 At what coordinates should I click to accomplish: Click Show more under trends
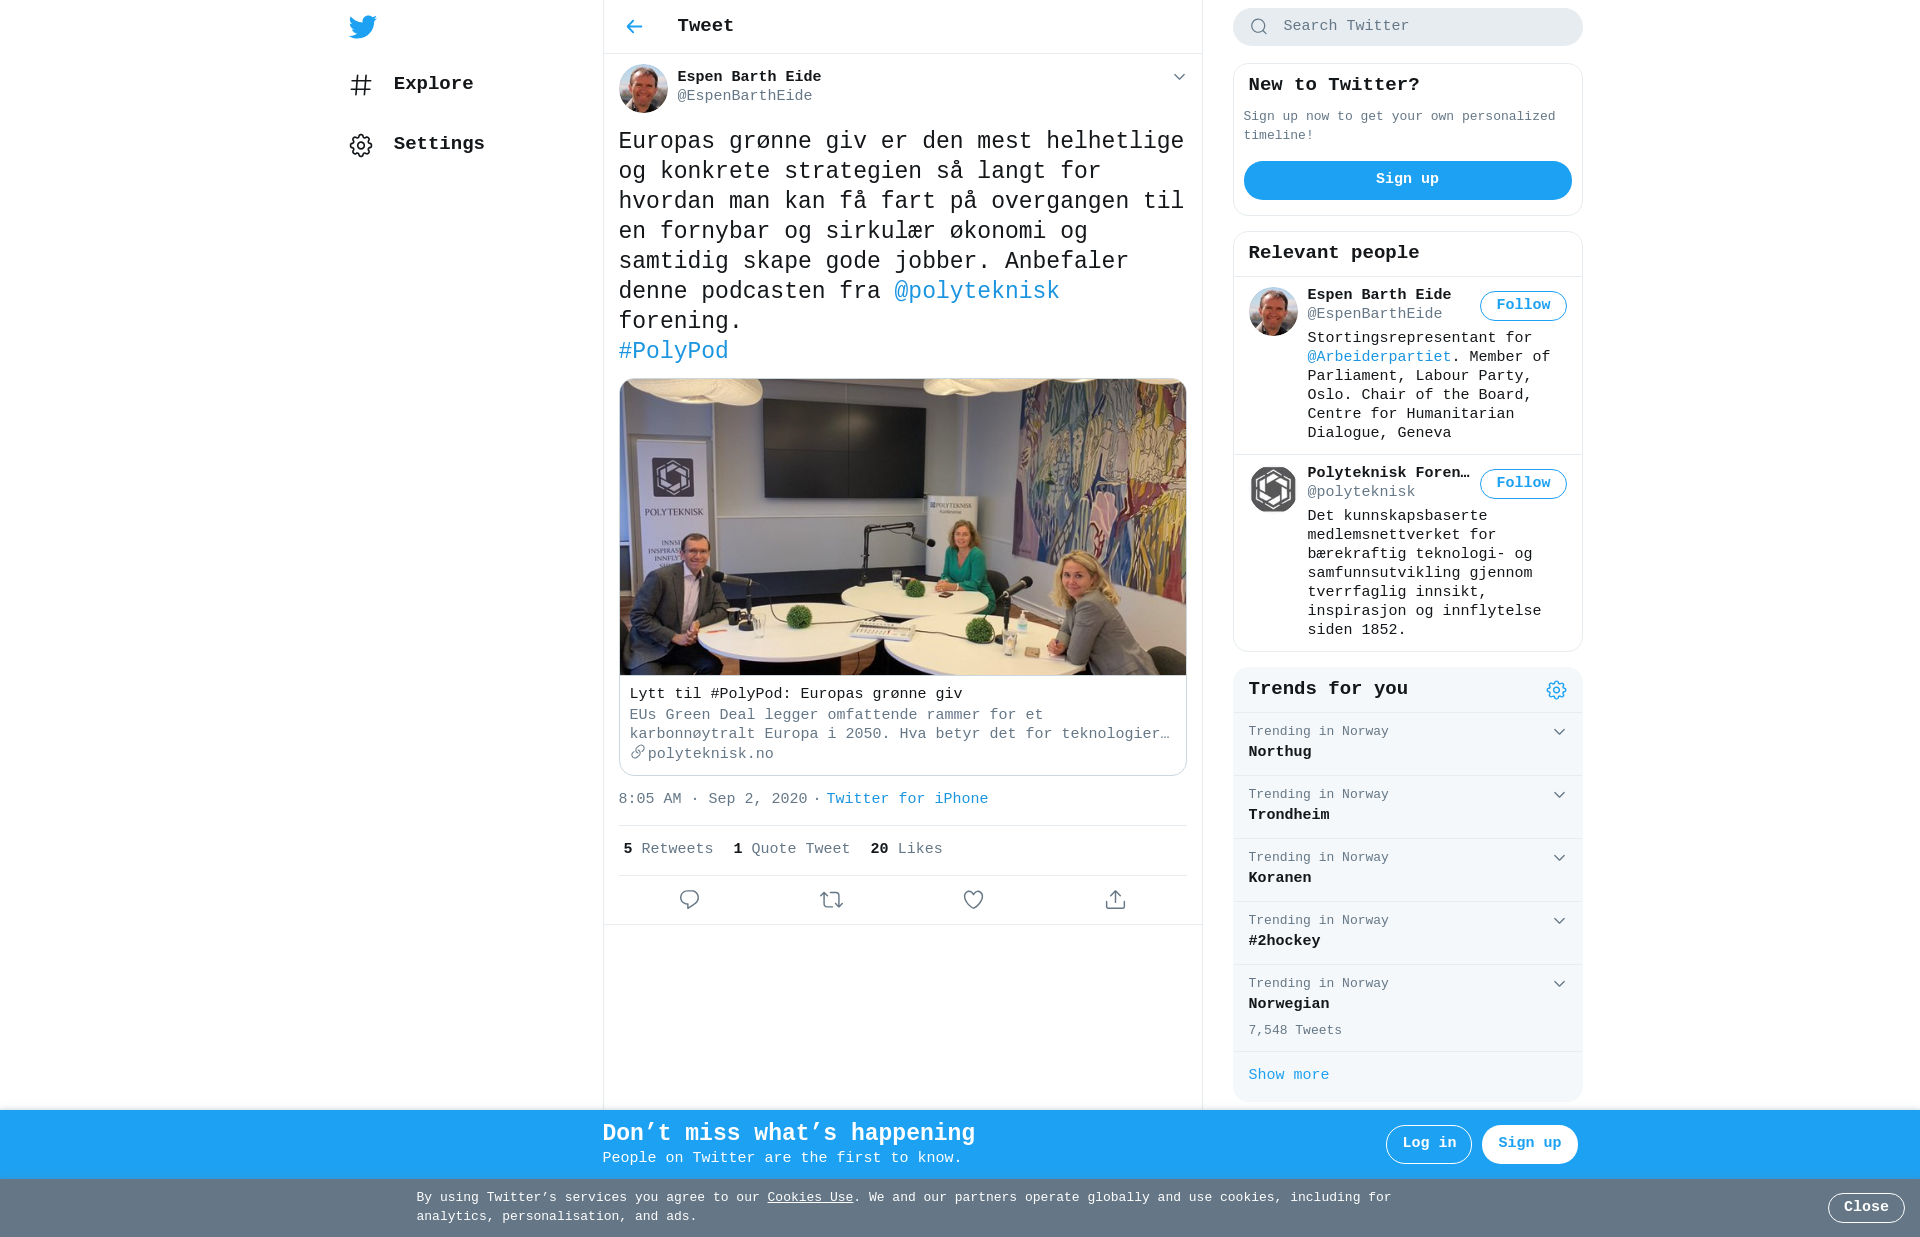[x=1288, y=1075]
